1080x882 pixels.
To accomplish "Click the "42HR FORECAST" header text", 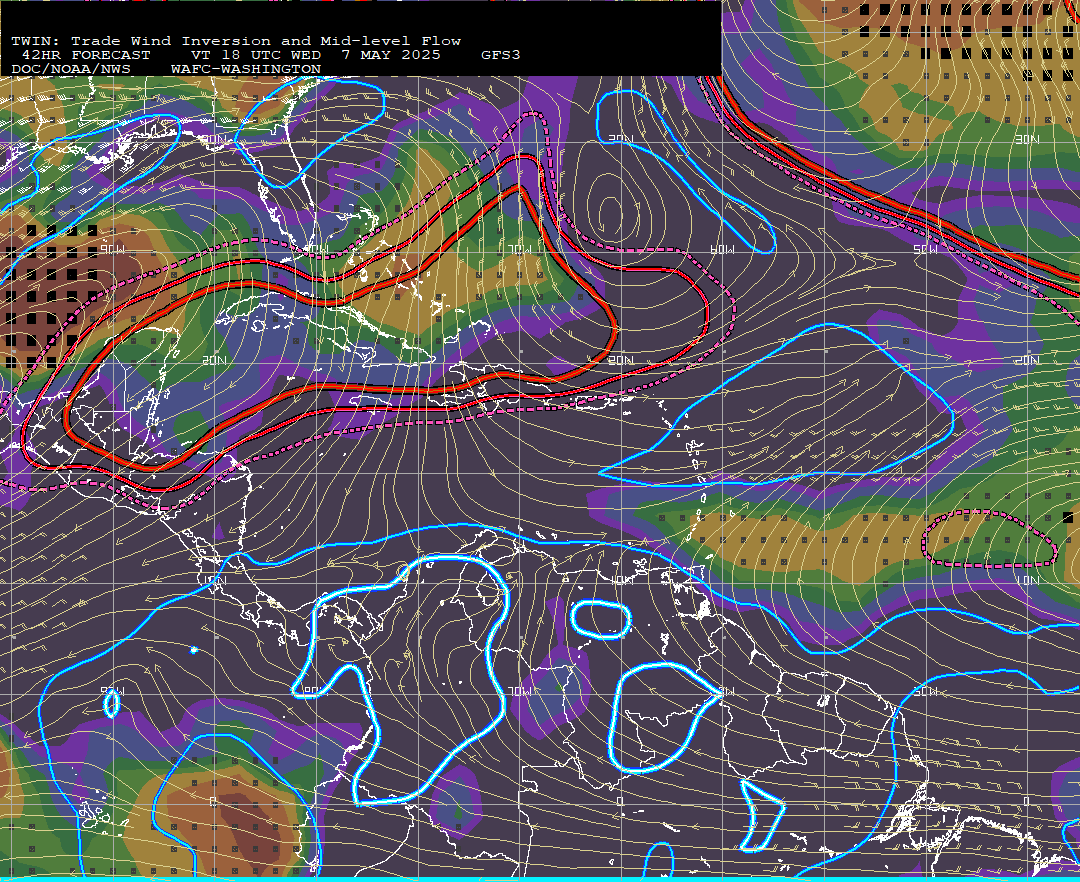I will coord(85,55).
